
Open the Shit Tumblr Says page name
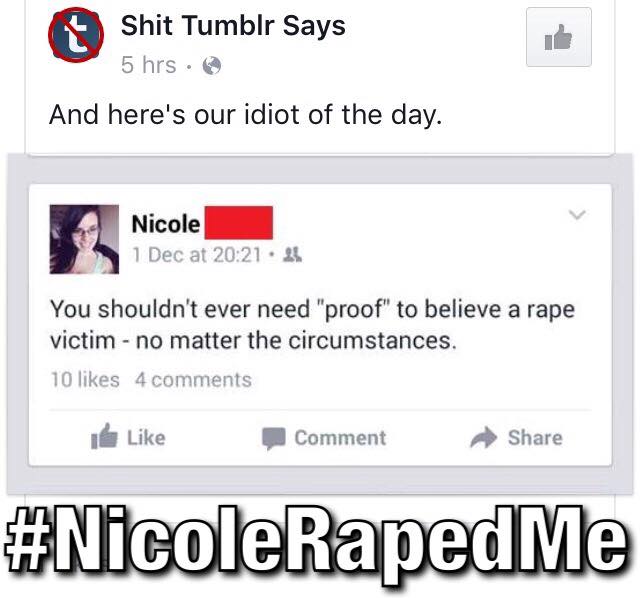pos(233,25)
